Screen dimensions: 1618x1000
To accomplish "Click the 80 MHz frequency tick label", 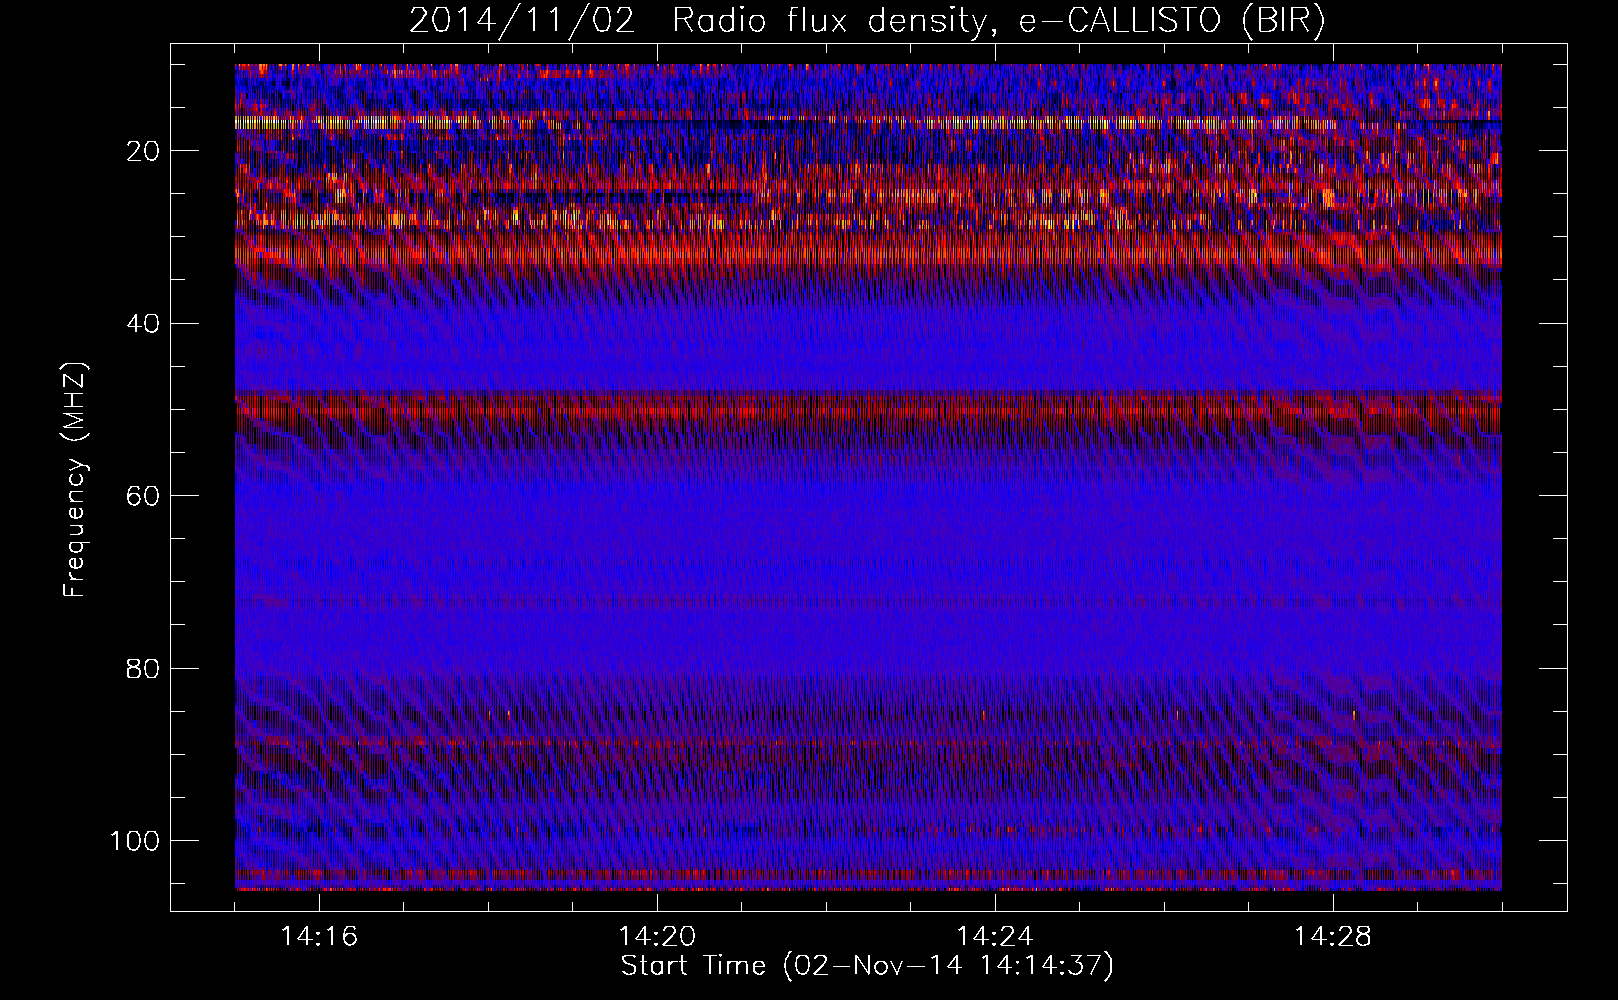I will pos(143,669).
